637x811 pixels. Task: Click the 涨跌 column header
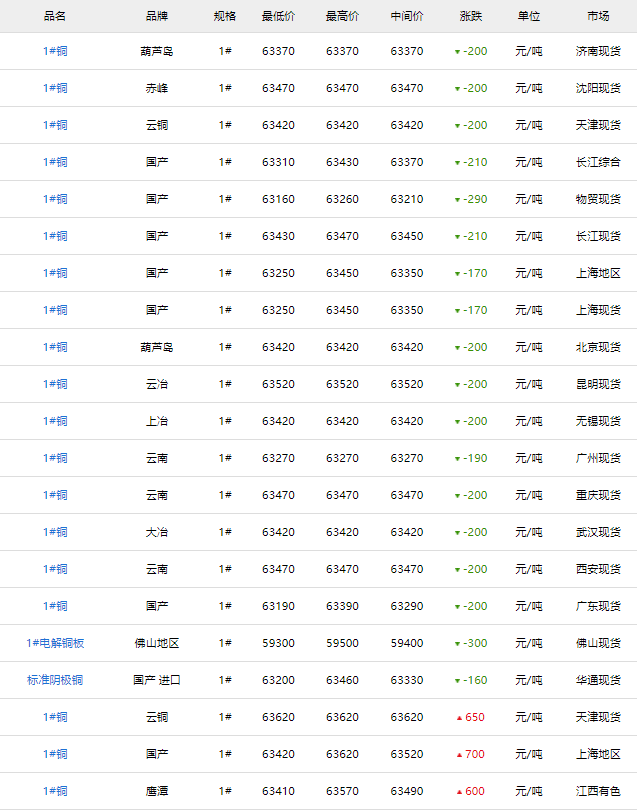coord(471,16)
